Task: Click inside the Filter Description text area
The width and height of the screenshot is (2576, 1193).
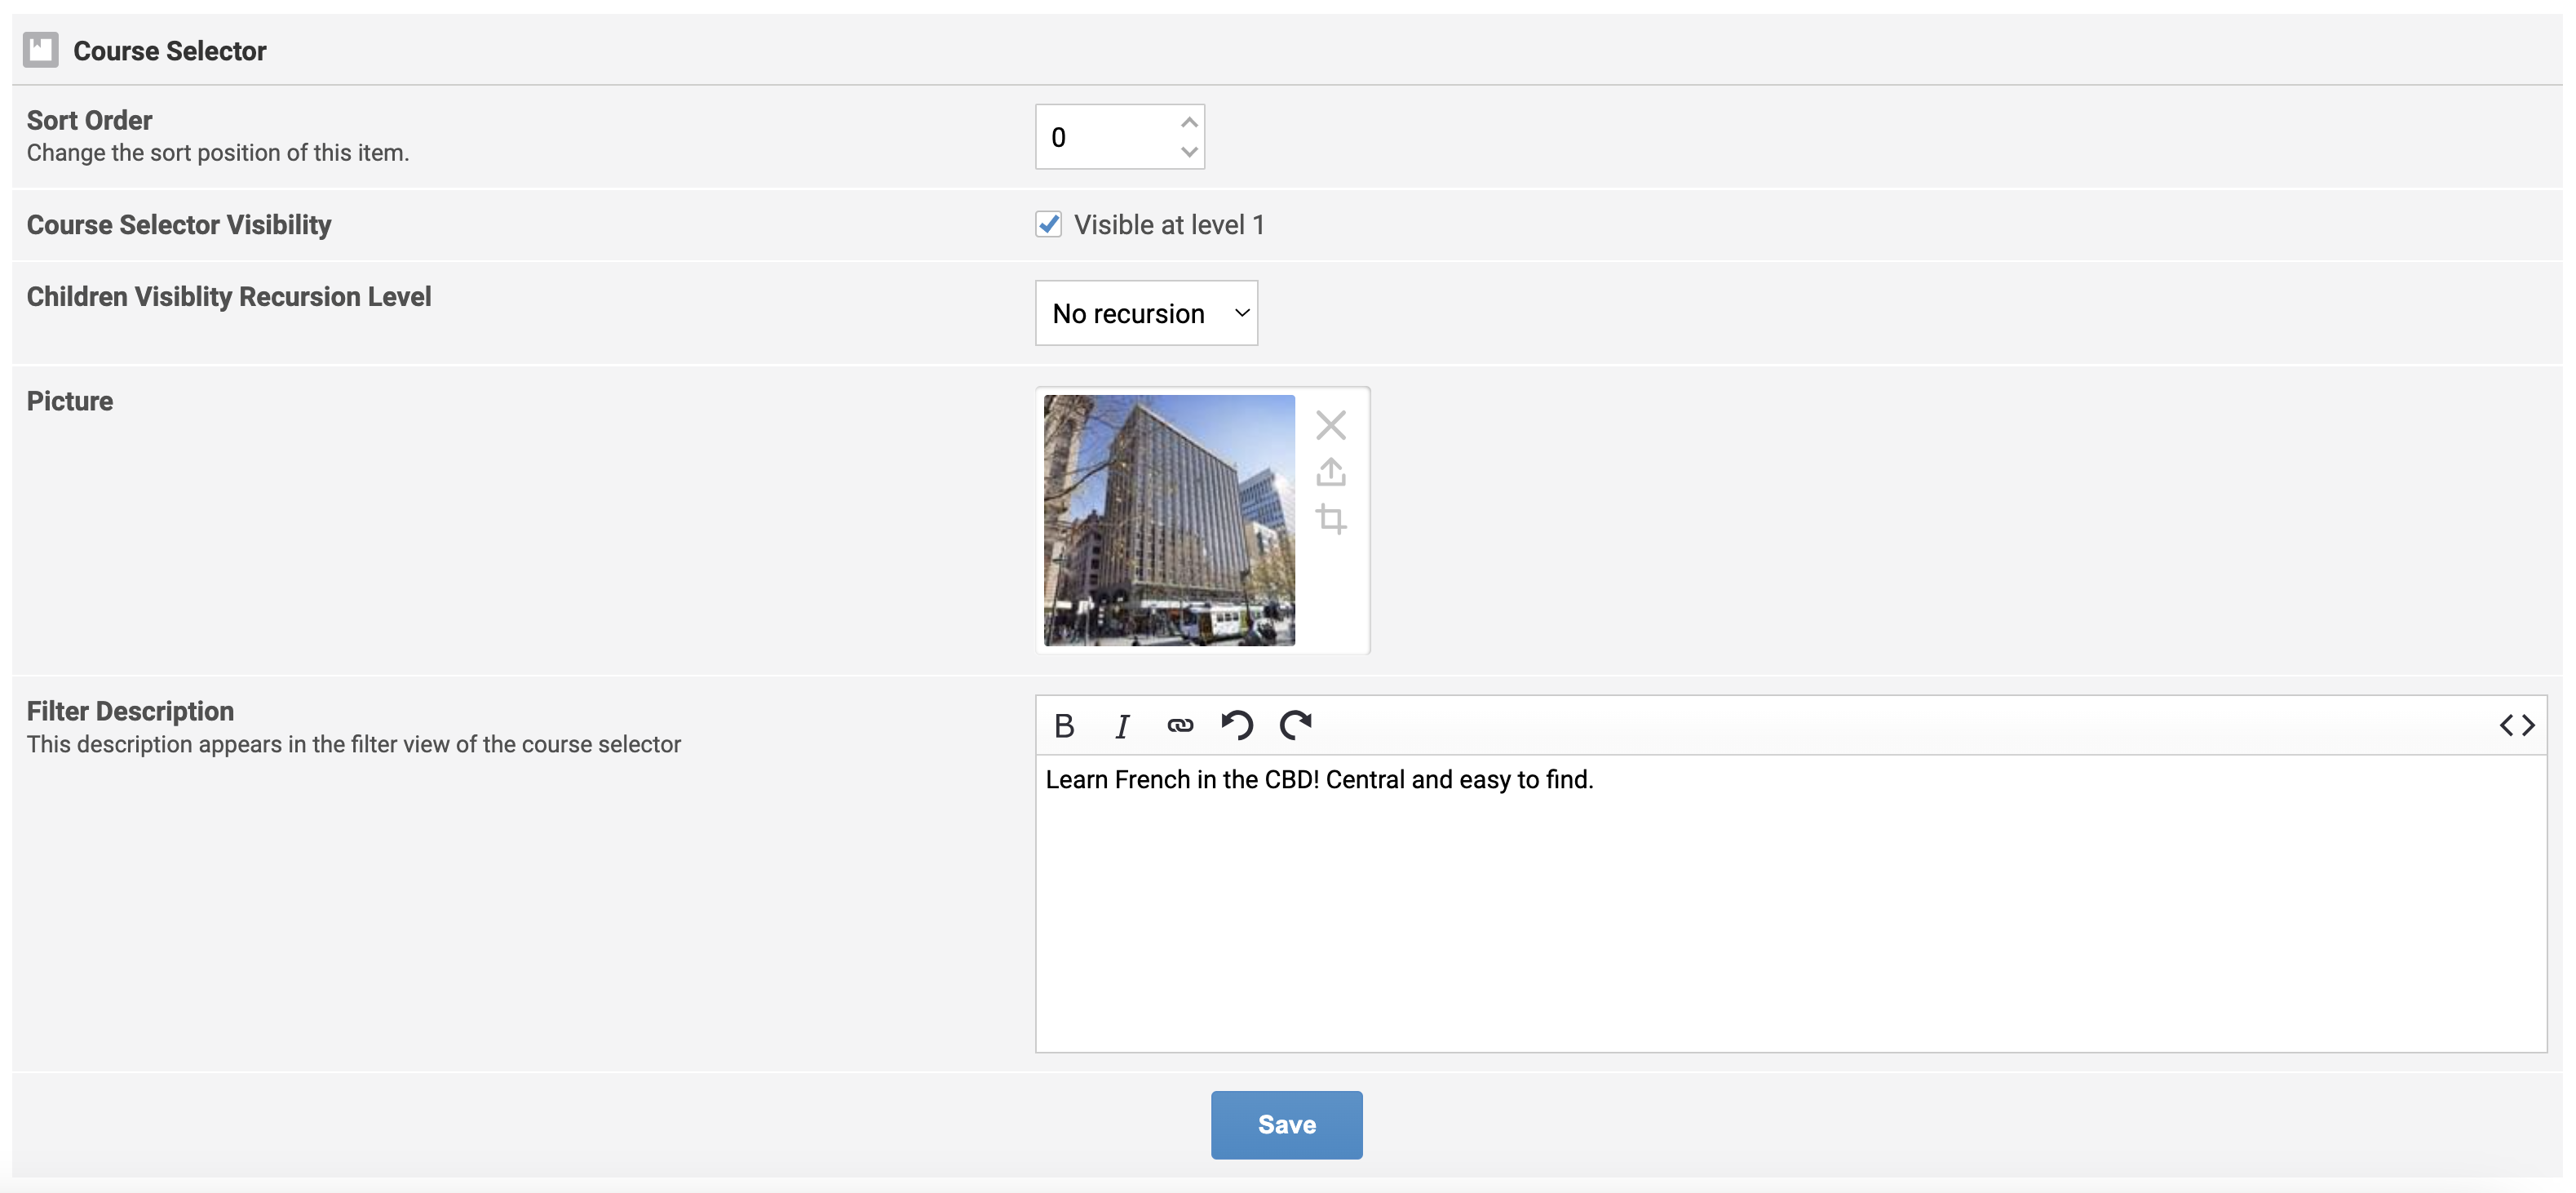Action: click(1790, 900)
